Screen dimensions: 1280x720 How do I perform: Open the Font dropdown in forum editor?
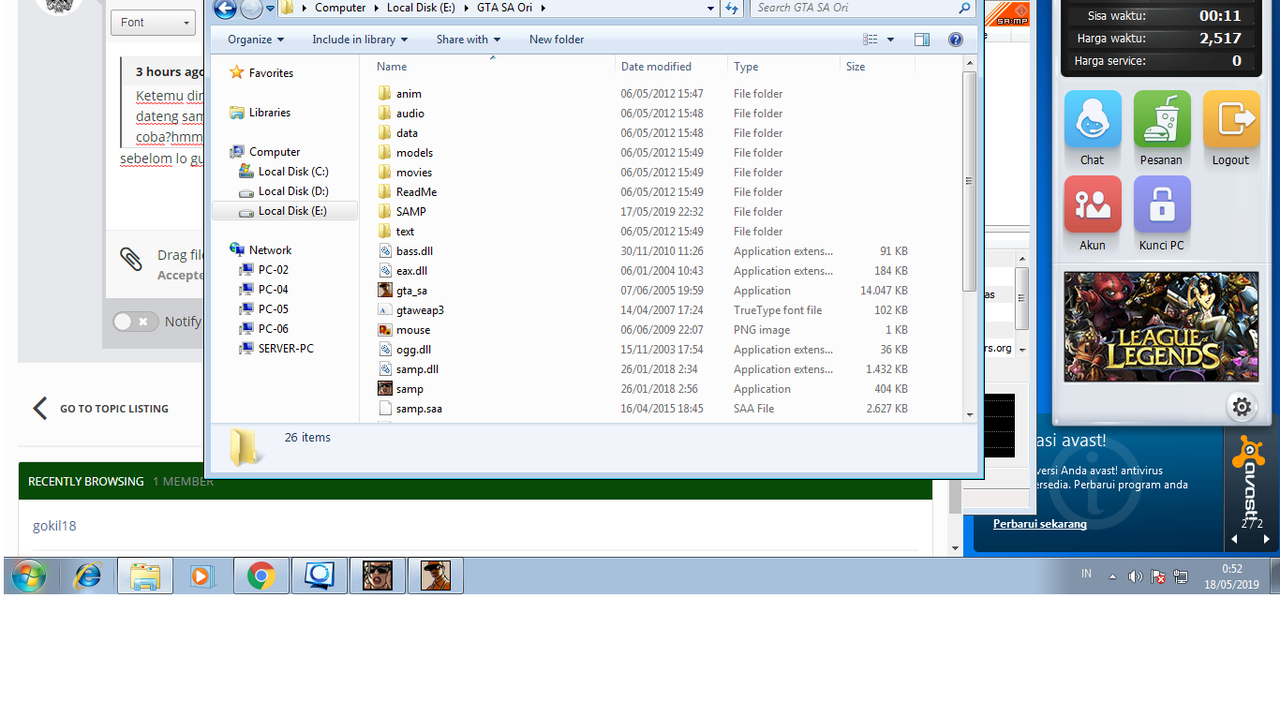pyautogui.click(x=152, y=22)
